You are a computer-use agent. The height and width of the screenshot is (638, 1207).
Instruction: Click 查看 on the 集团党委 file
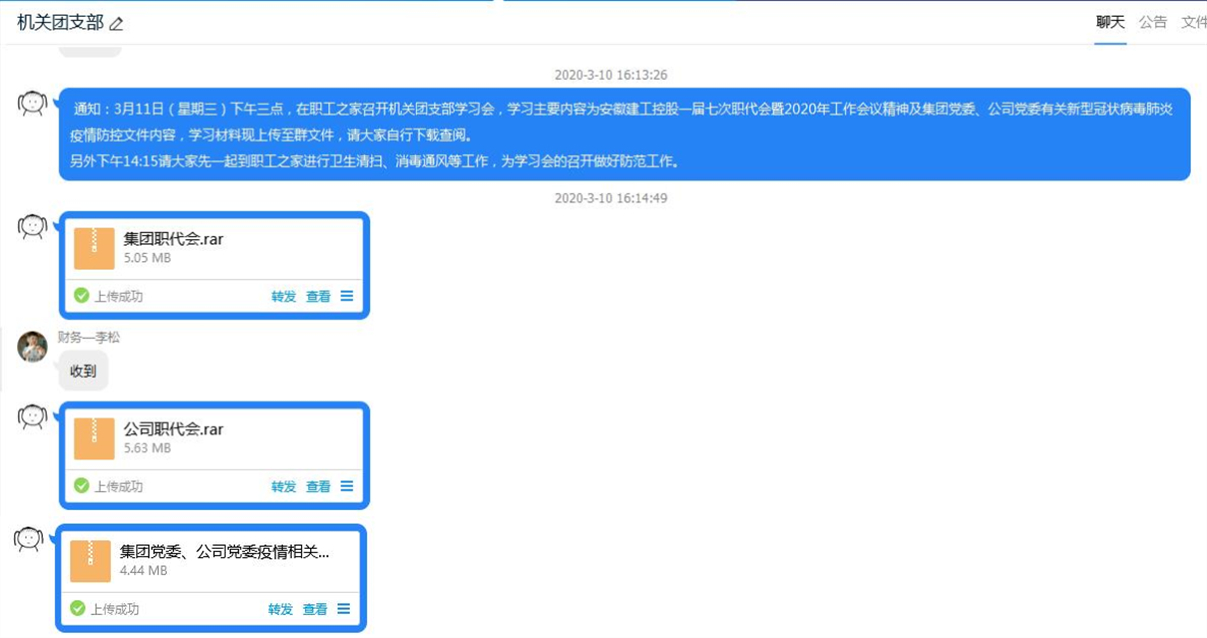pyautogui.click(x=314, y=609)
